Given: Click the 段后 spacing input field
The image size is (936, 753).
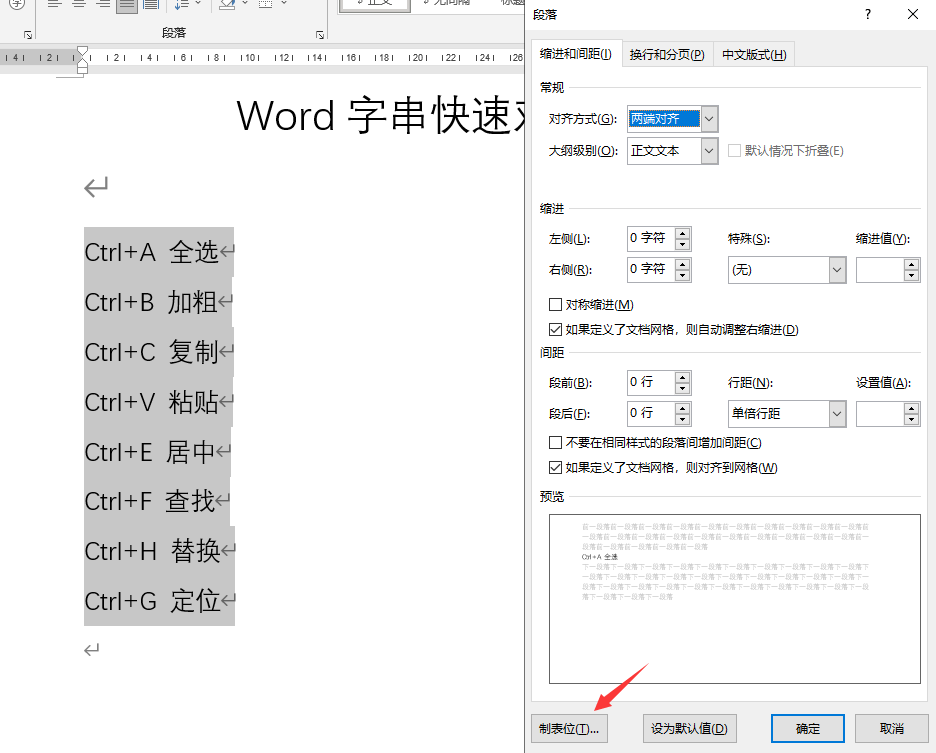Looking at the screenshot, I should click(651, 413).
